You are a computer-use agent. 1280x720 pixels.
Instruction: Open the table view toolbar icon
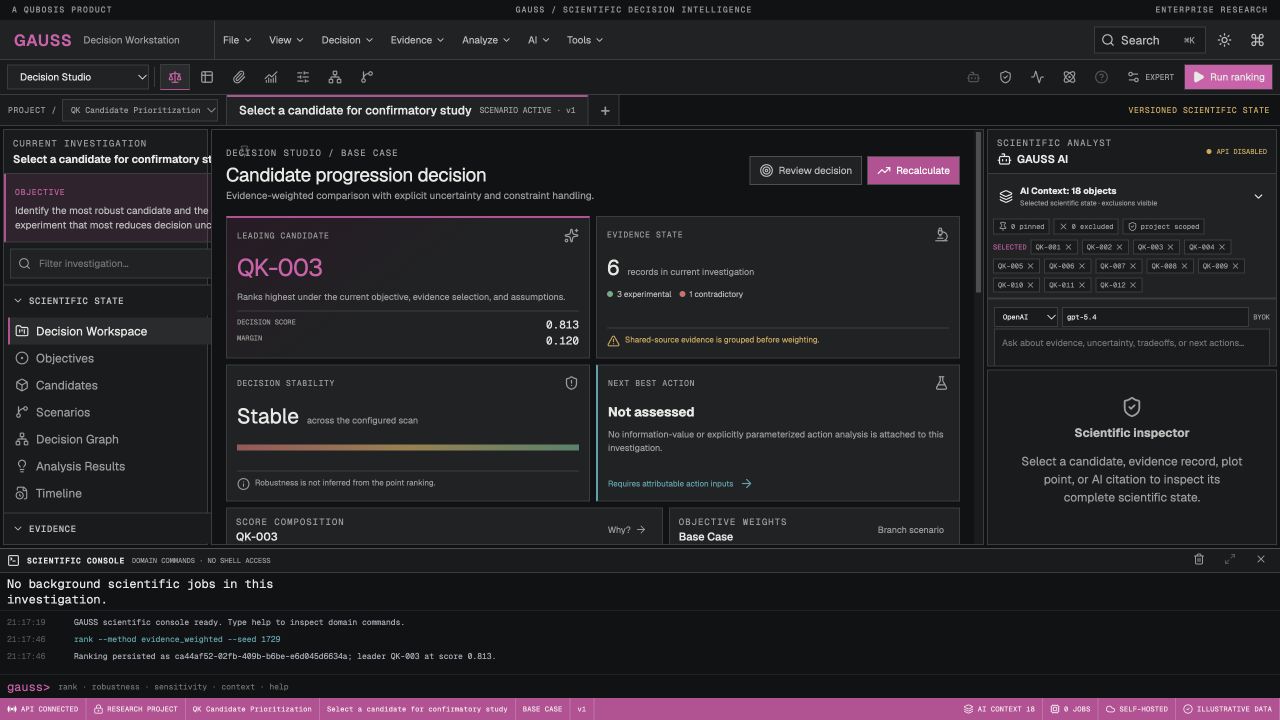207,77
